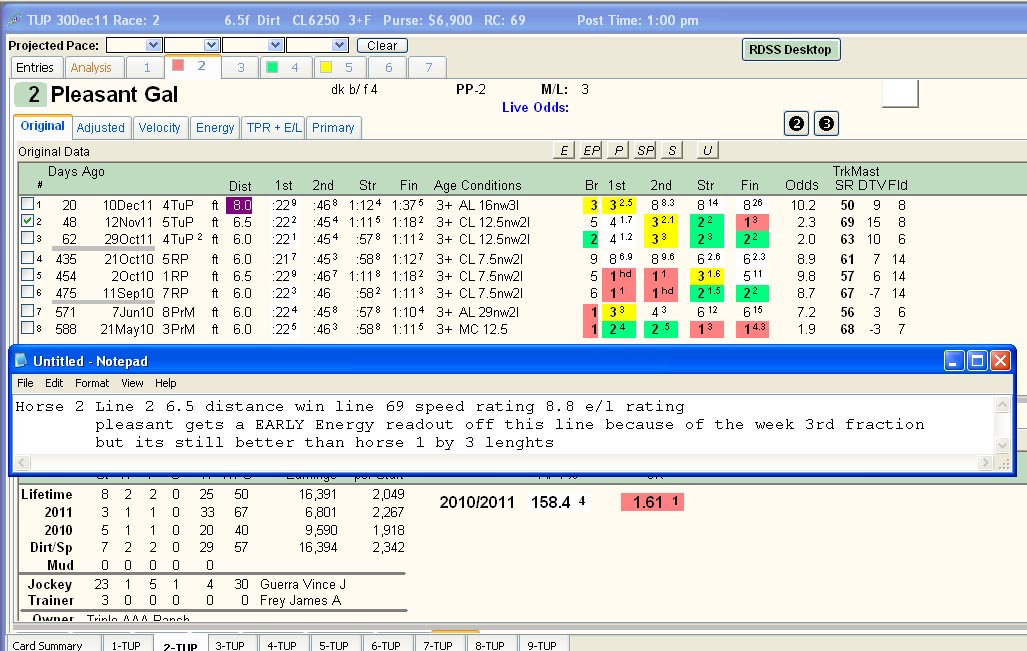
Task: Go to race 4-TUP tab
Action: click(x=282, y=644)
